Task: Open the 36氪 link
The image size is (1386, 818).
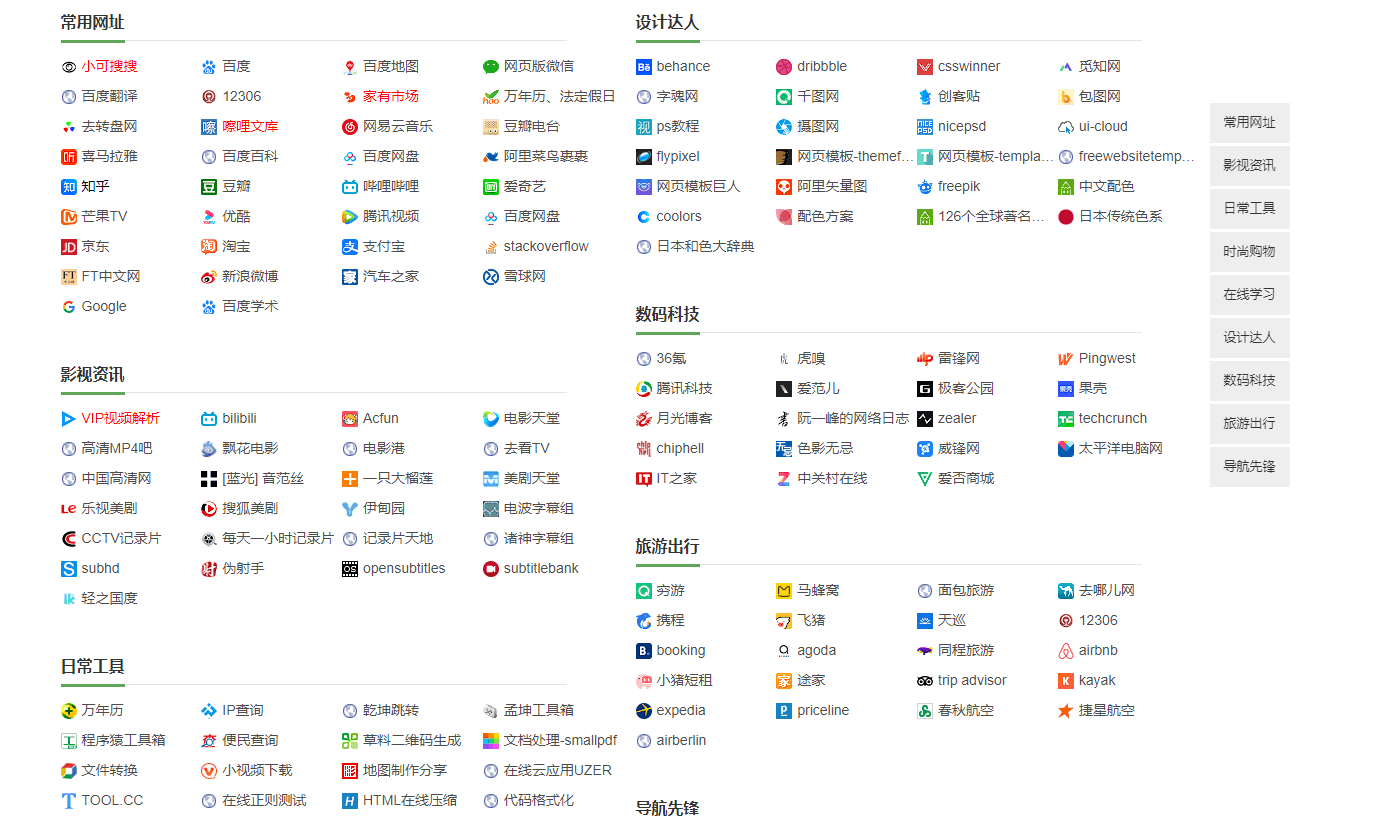Action: click(672, 359)
